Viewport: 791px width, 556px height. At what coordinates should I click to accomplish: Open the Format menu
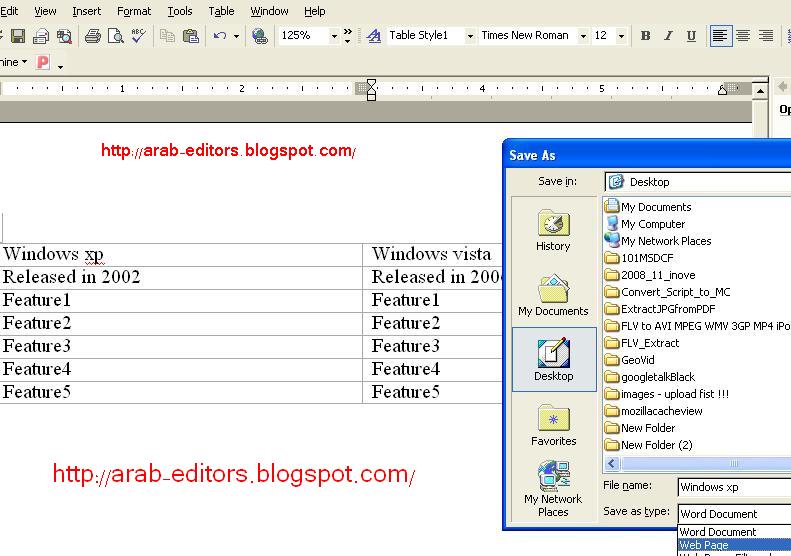point(134,11)
